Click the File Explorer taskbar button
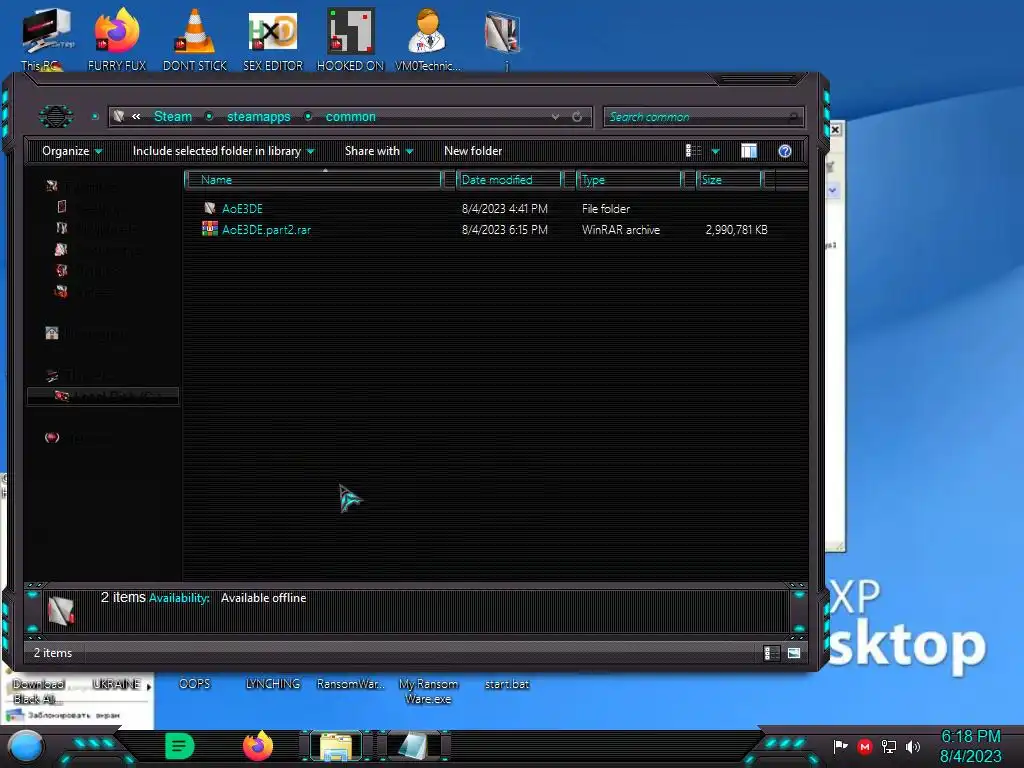Image resolution: width=1024 pixels, height=768 pixels. tap(336, 747)
